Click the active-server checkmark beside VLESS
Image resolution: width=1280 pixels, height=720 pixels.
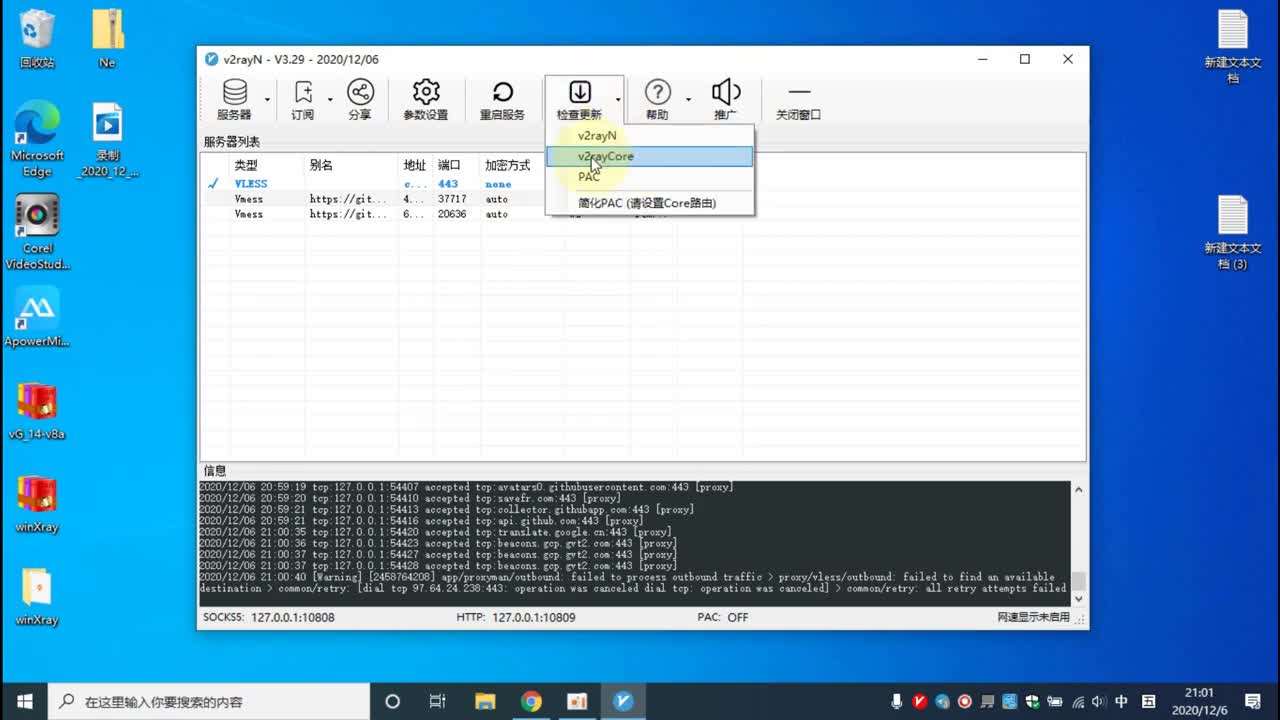pos(213,184)
